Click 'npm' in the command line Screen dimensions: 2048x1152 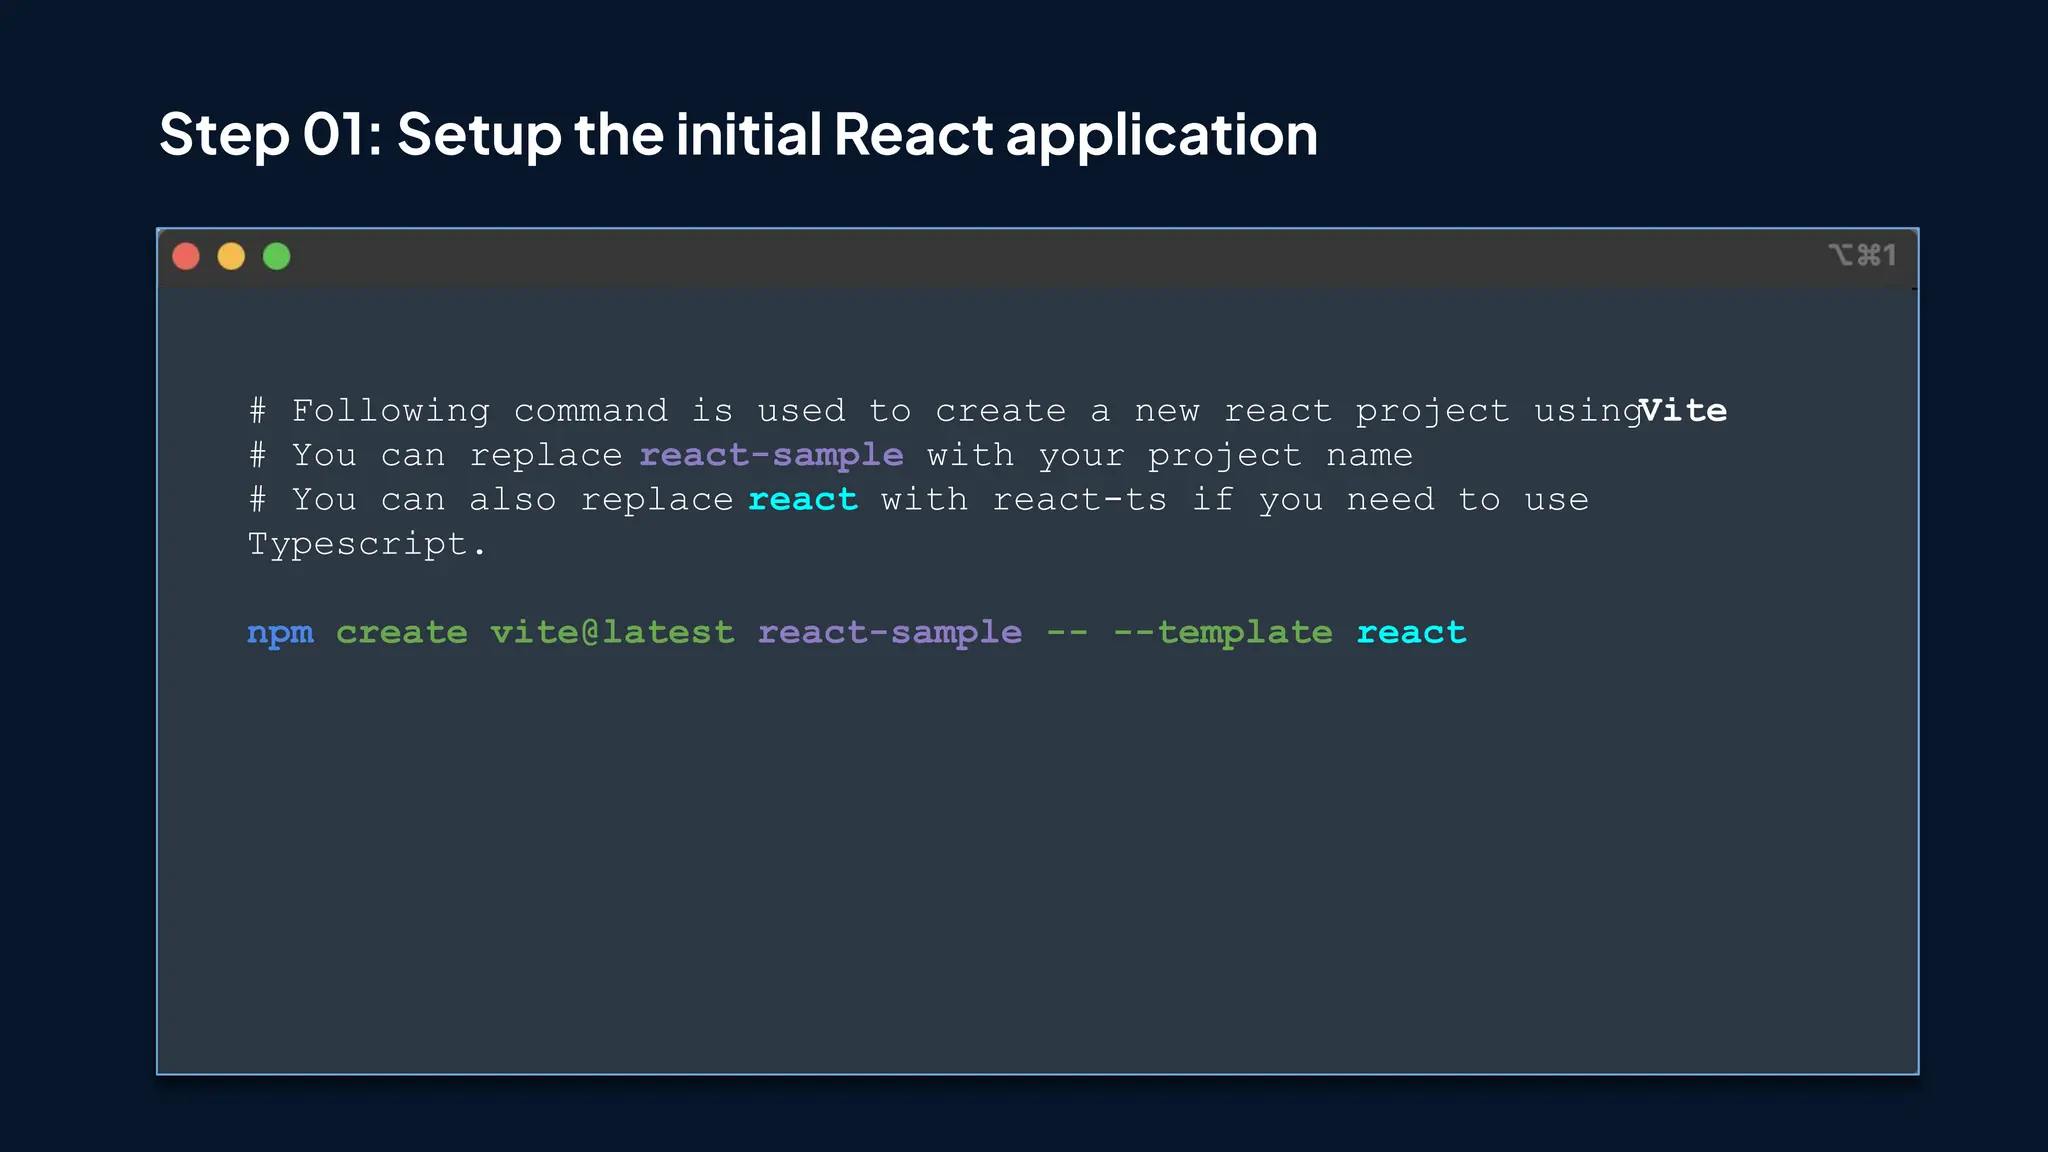click(x=280, y=634)
